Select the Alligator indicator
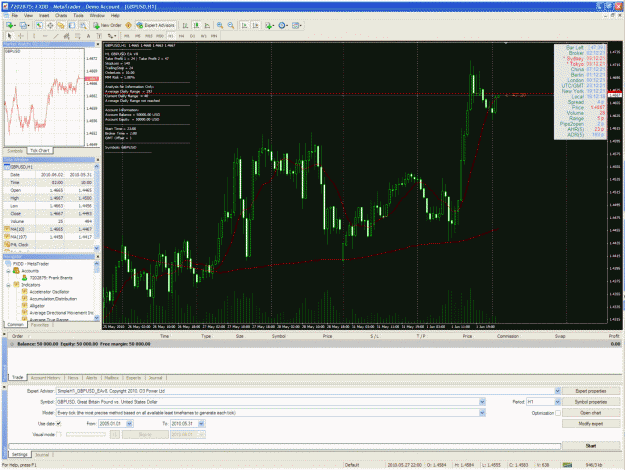 point(37,306)
